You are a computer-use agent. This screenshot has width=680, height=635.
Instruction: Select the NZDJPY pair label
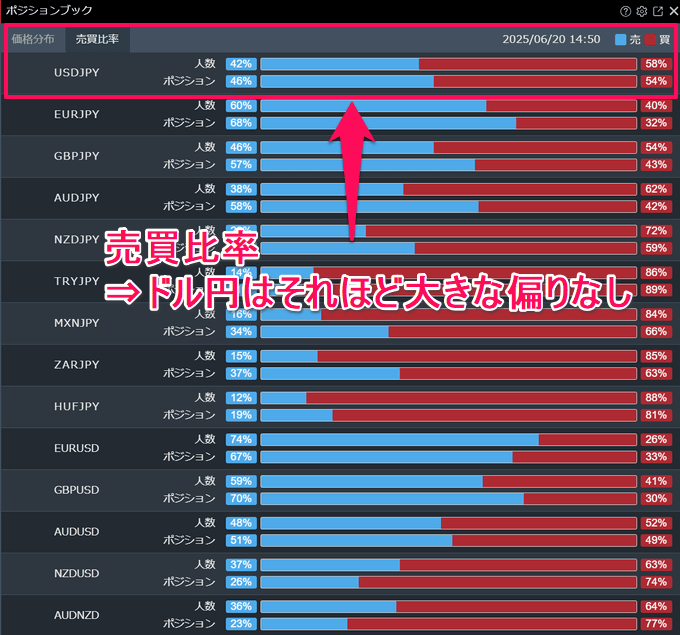[x=77, y=239]
